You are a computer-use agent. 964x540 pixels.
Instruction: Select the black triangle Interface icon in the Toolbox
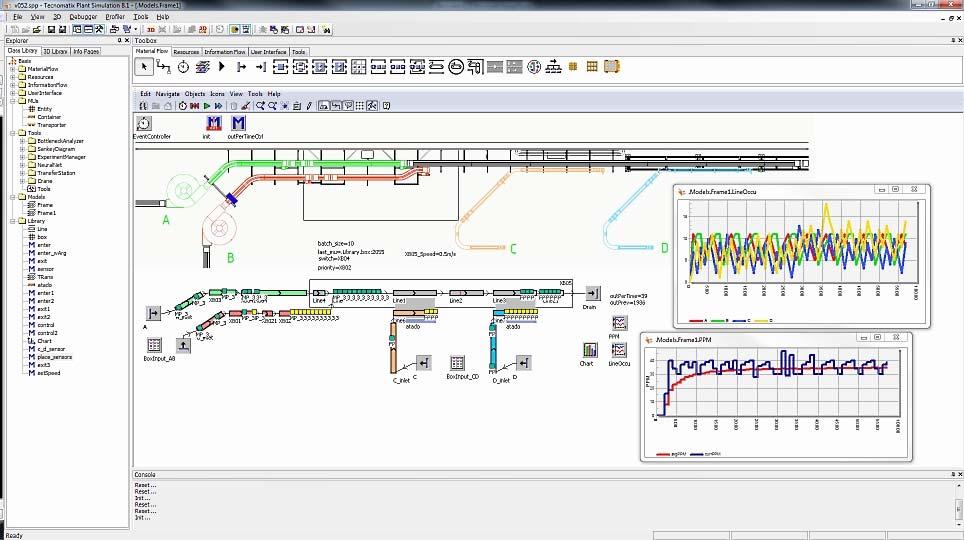click(222, 66)
